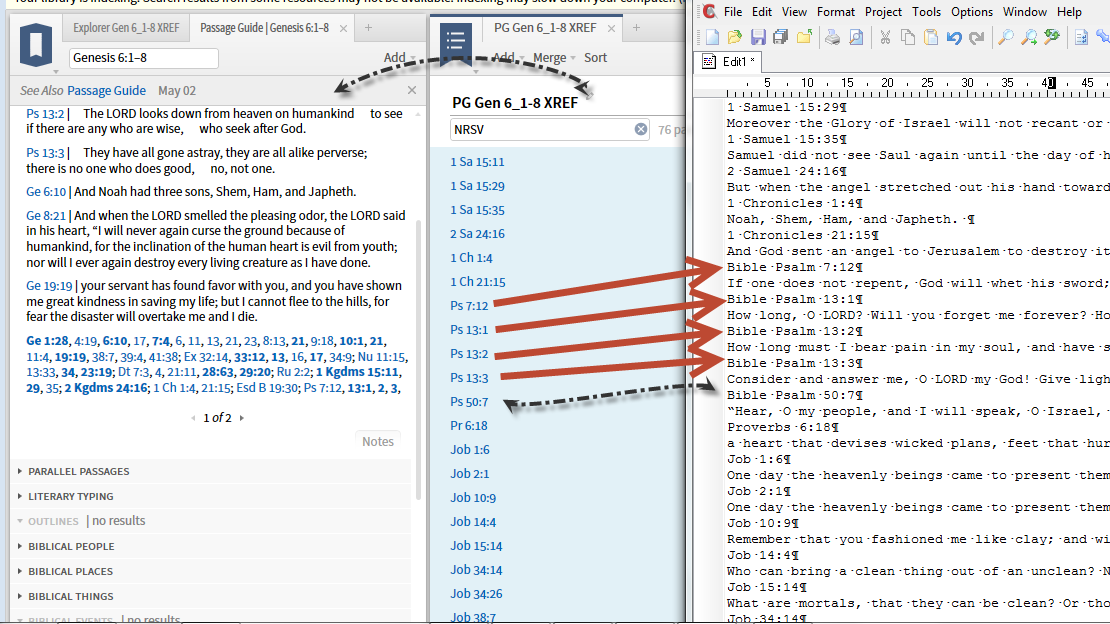Image resolution: width=1110 pixels, height=624 pixels.
Task: Switch to Explorer Gen 6_1-8 XREF tab
Action: (126, 28)
